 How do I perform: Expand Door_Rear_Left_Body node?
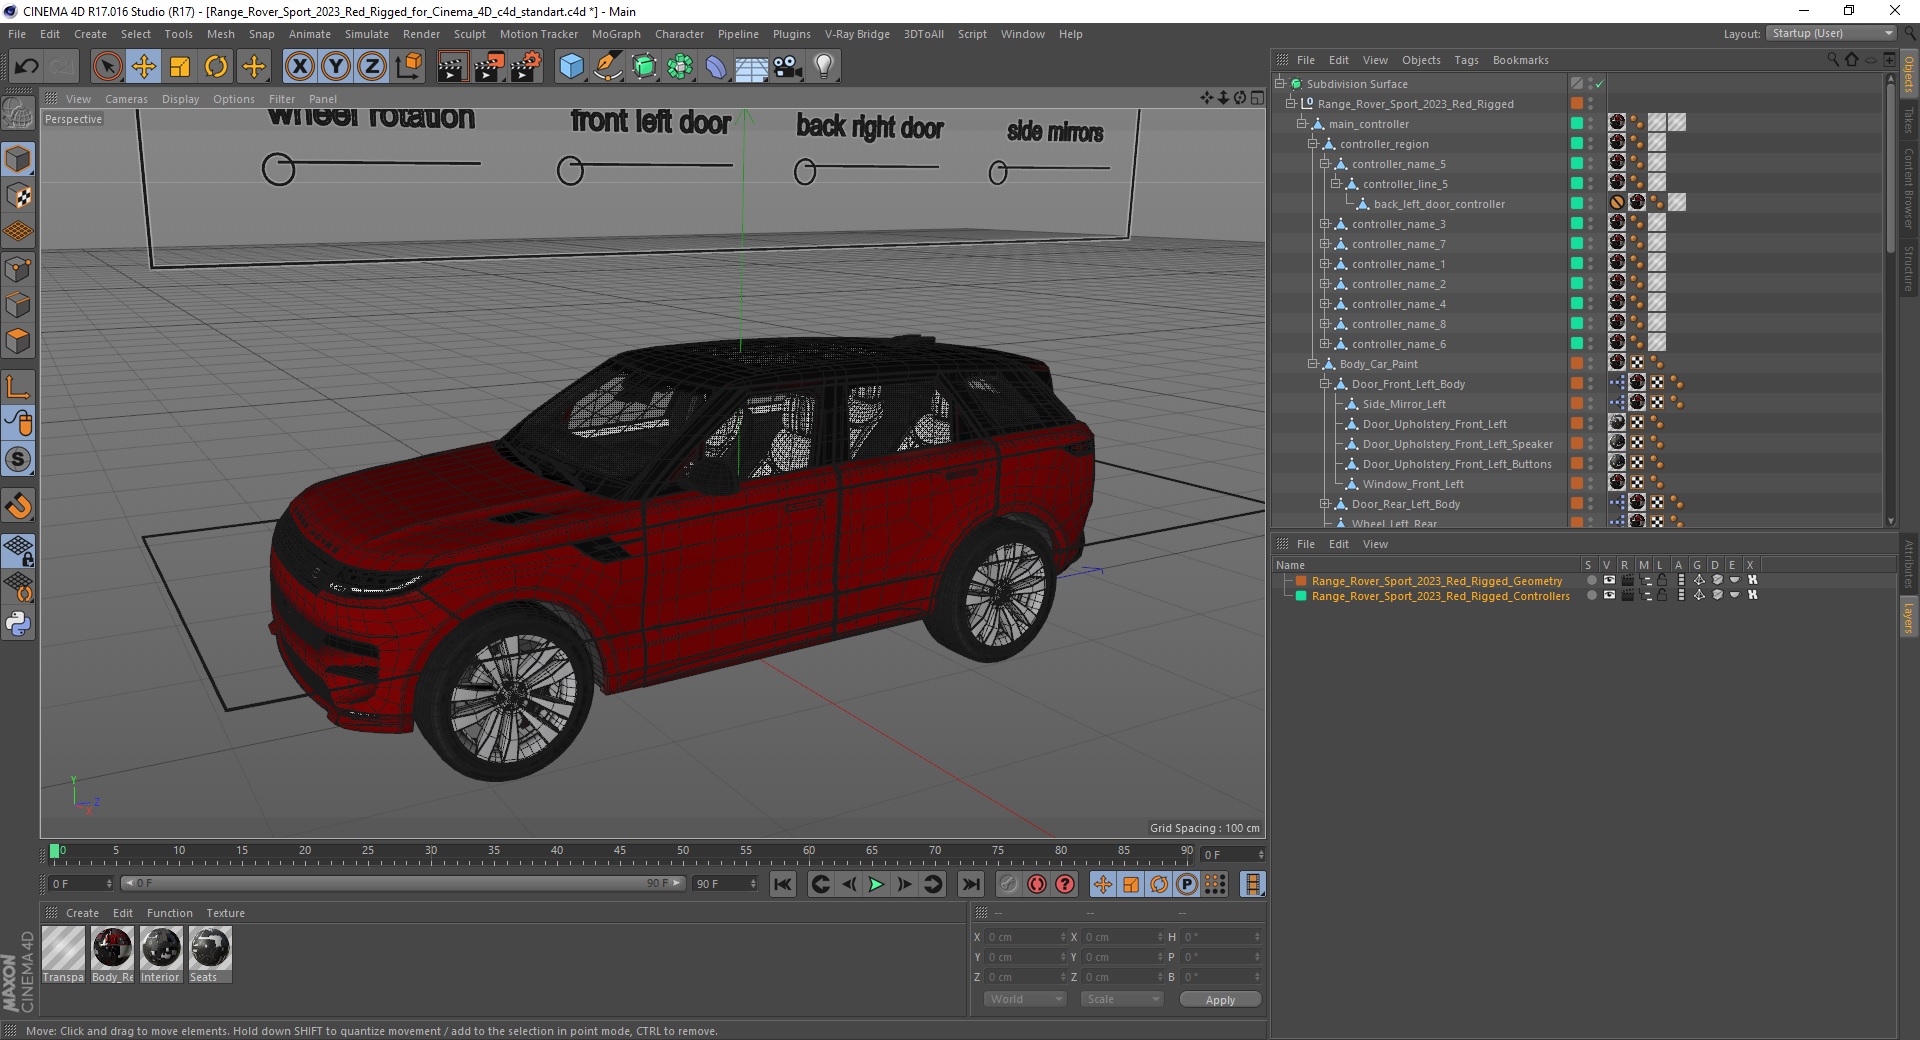1325,504
